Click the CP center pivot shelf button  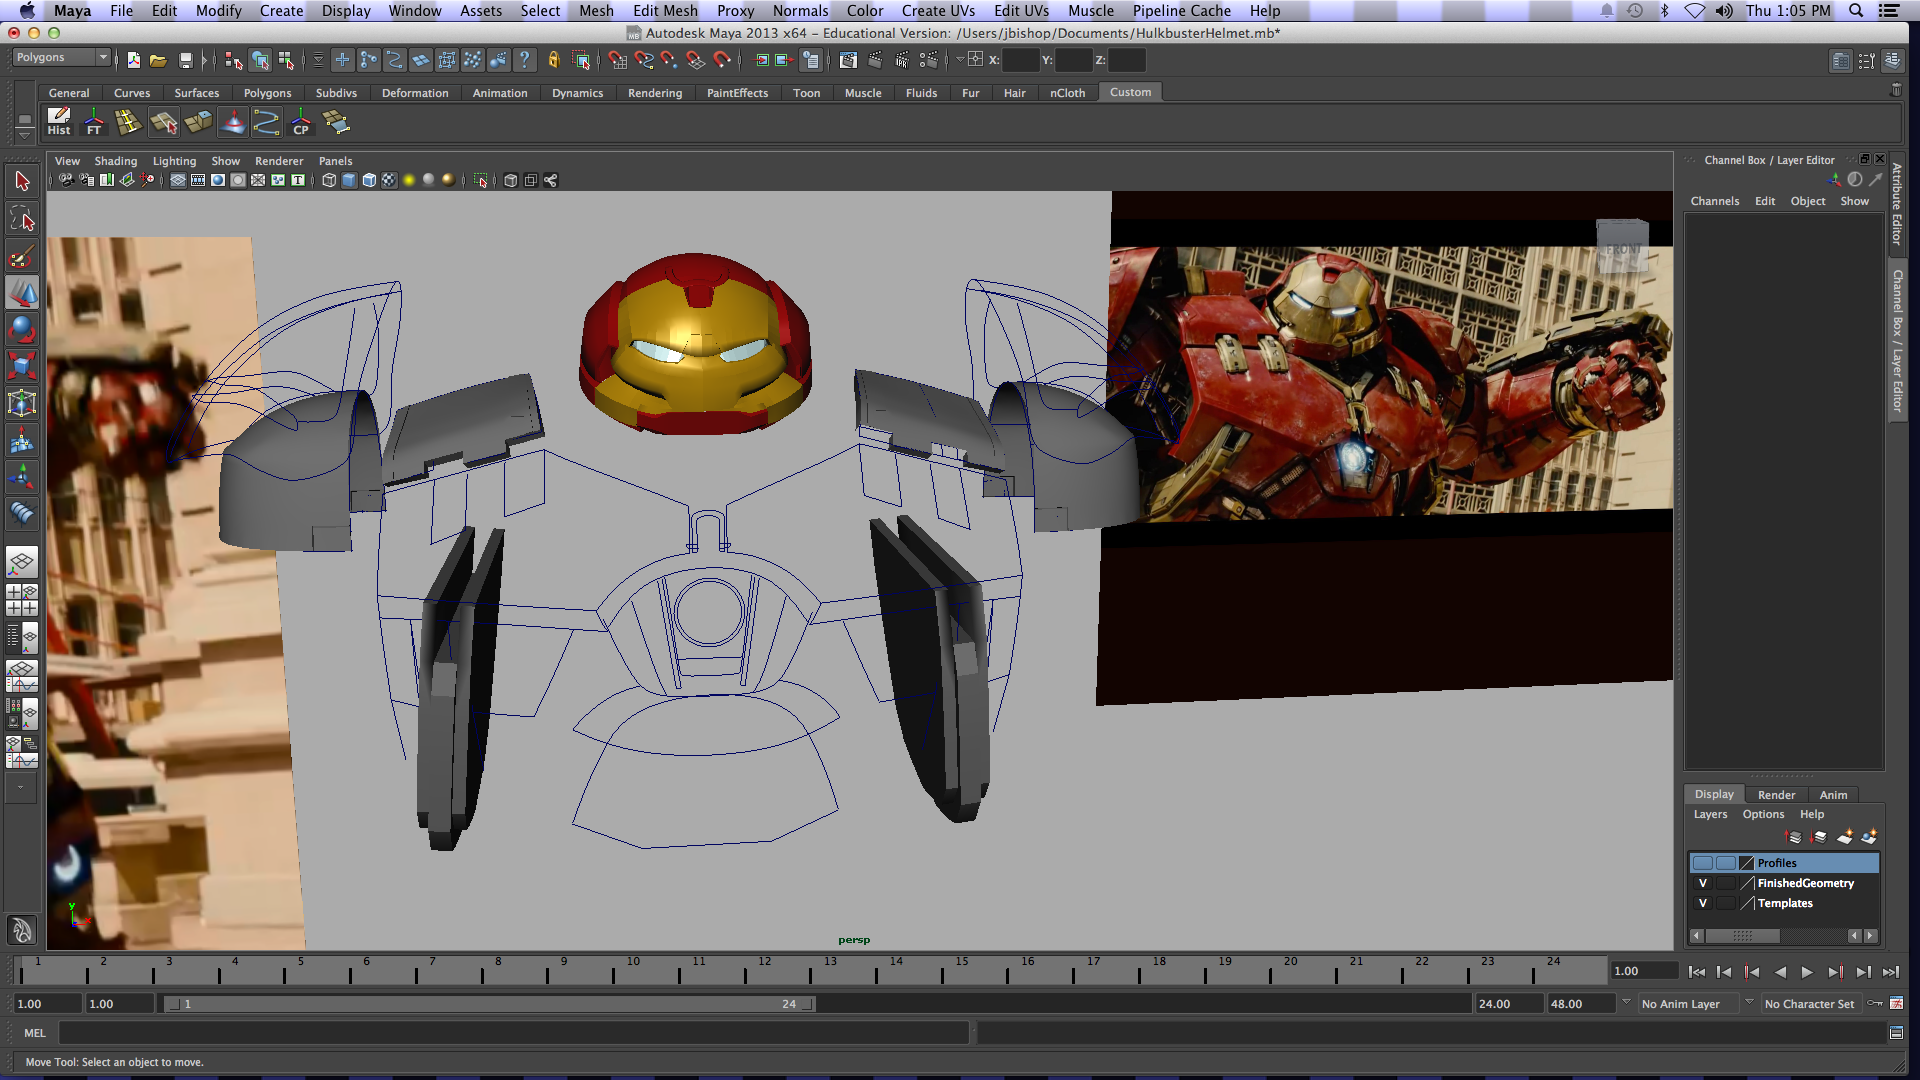[301, 122]
